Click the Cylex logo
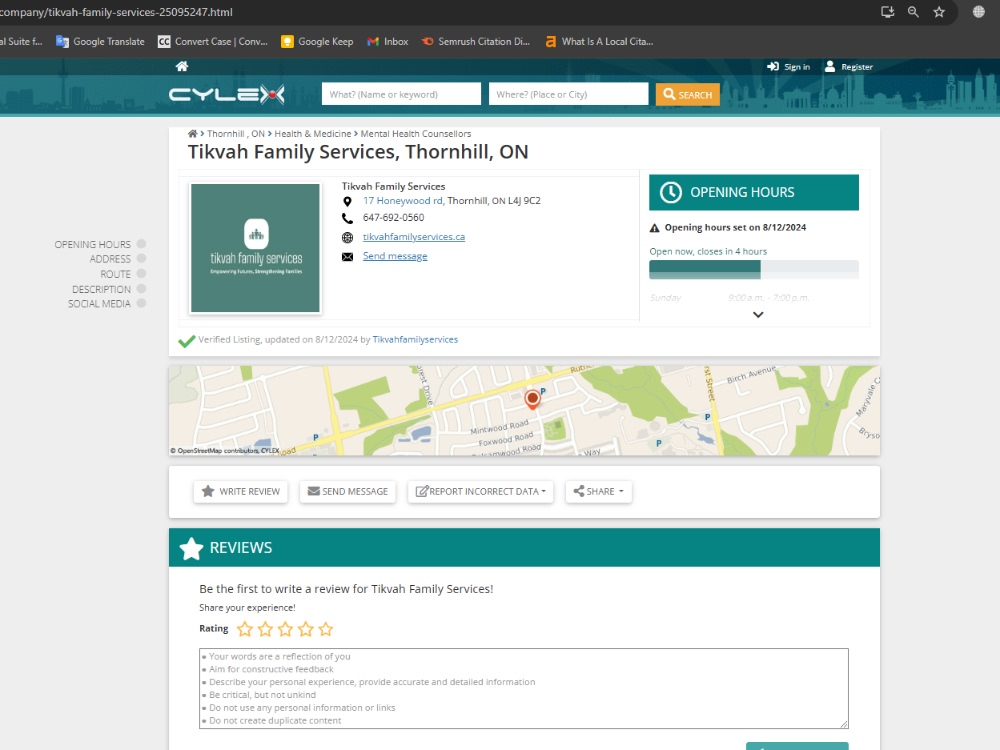Screen dimensions: 1000x750 (226, 94)
